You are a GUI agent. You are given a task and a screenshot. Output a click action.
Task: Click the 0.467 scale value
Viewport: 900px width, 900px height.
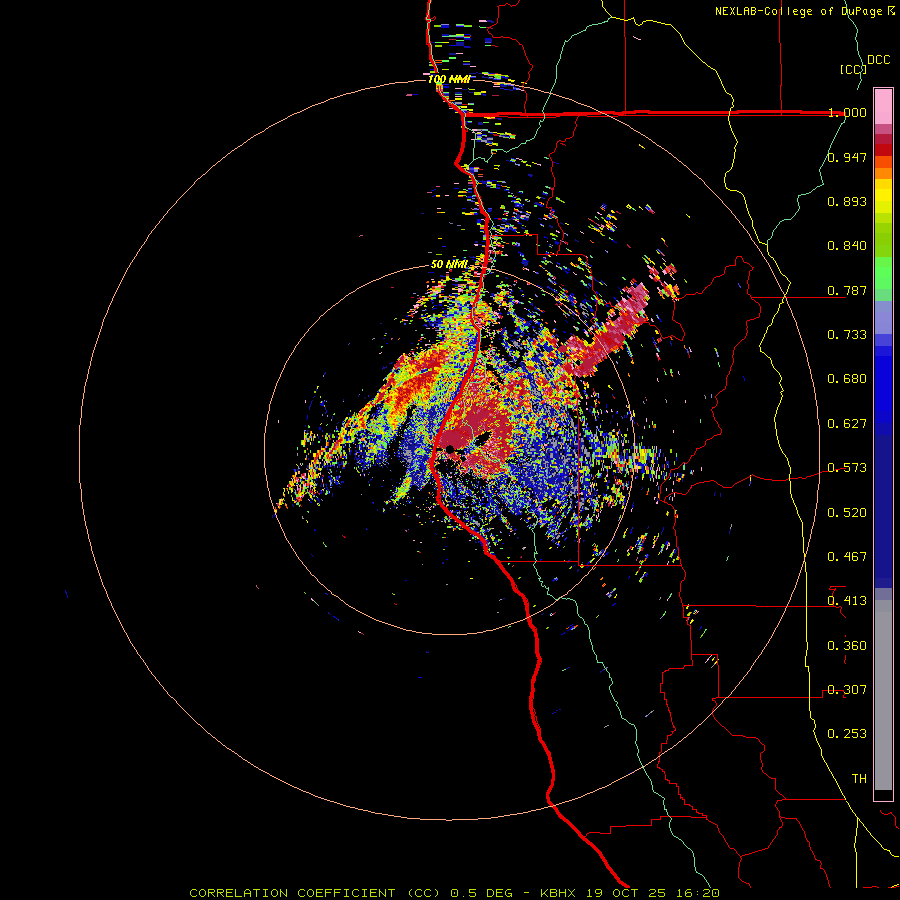coord(847,557)
